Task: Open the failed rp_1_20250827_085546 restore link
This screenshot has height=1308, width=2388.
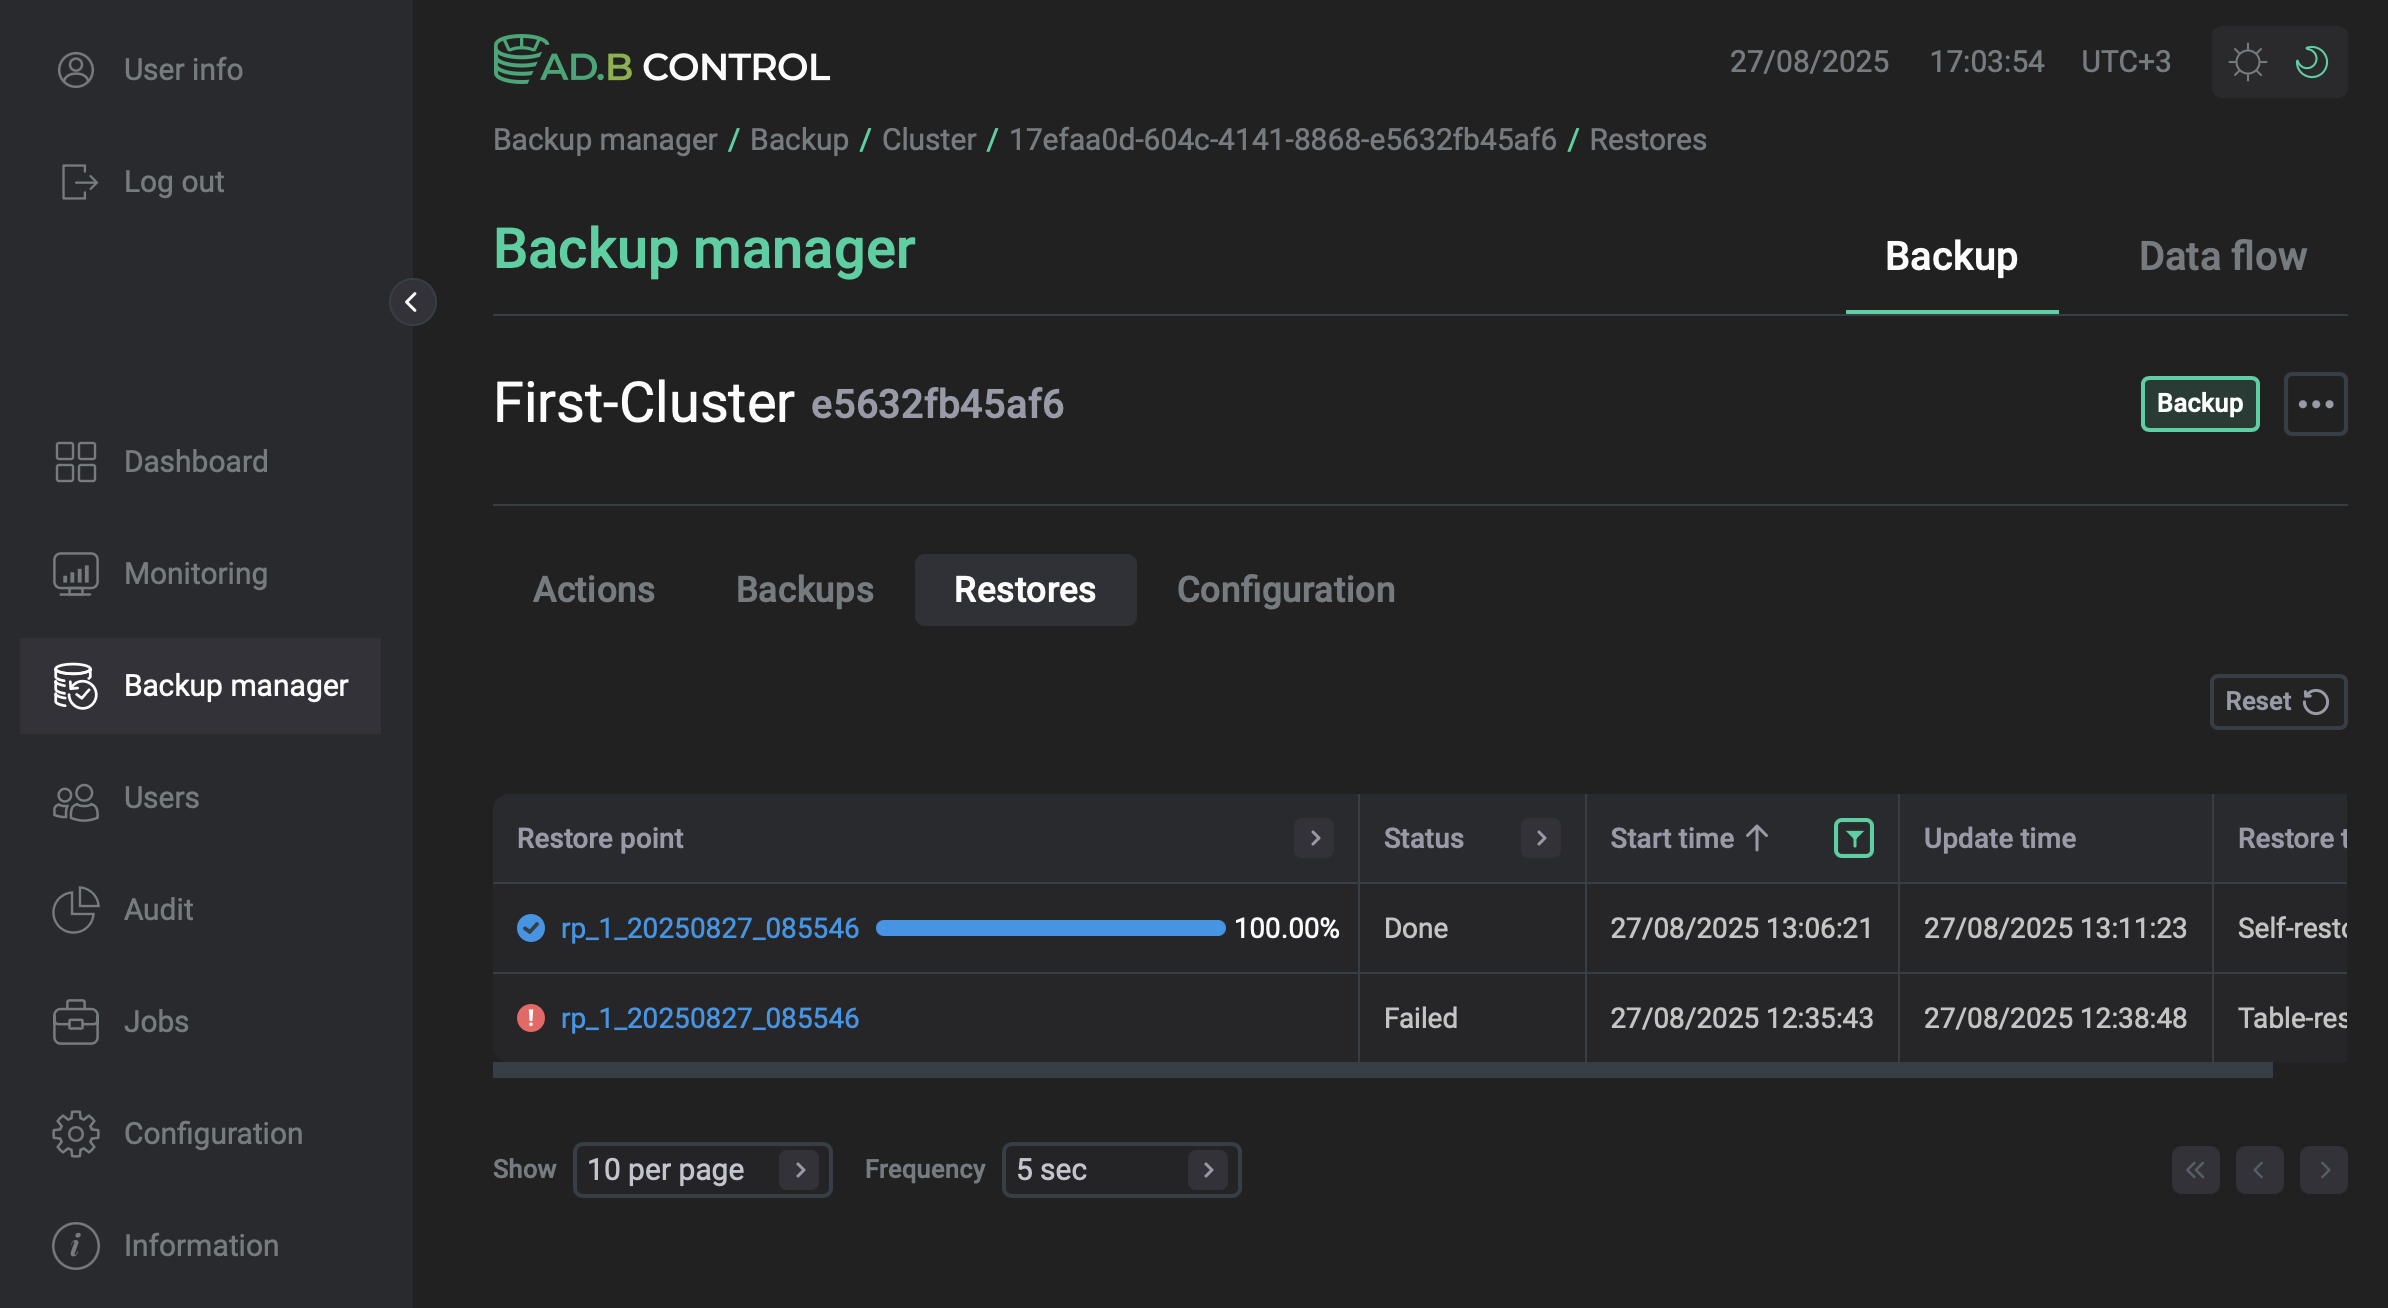Action: [x=709, y=1018]
